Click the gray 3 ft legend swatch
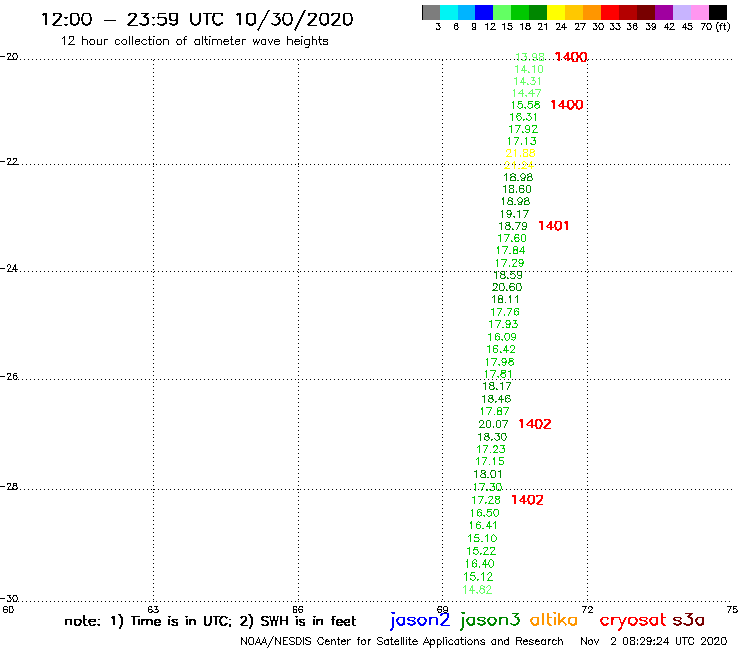The height and width of the screenshot is (650, 740). pyautogui.click(x=431, y=13)
